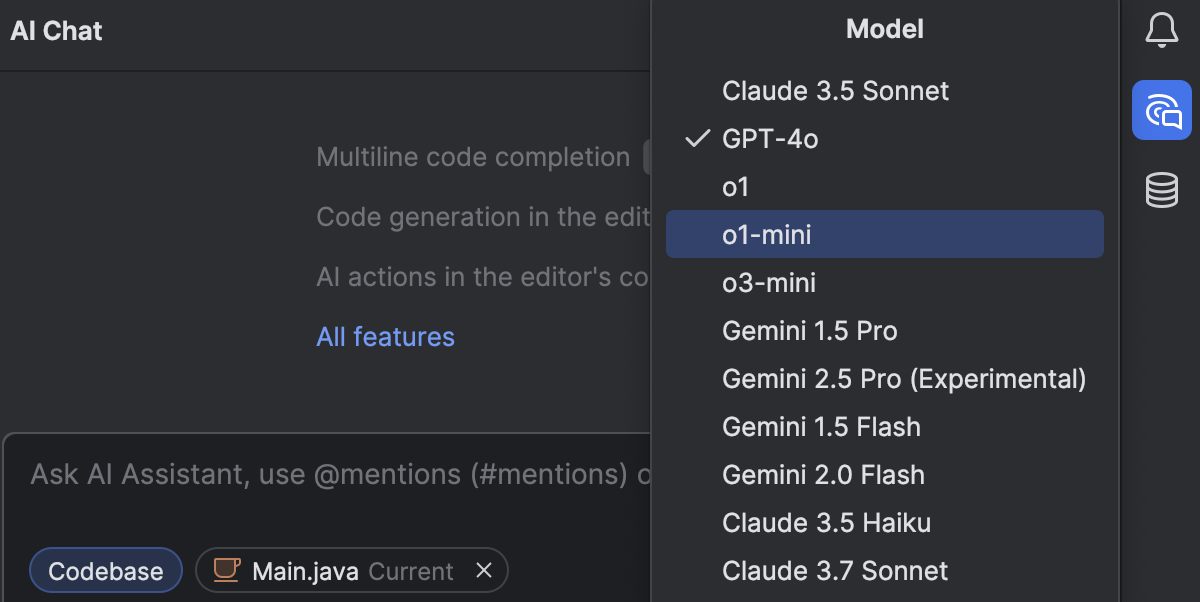1200x602 pixels.
Task: Open the All features link
Action: click(x=385, y=337)
